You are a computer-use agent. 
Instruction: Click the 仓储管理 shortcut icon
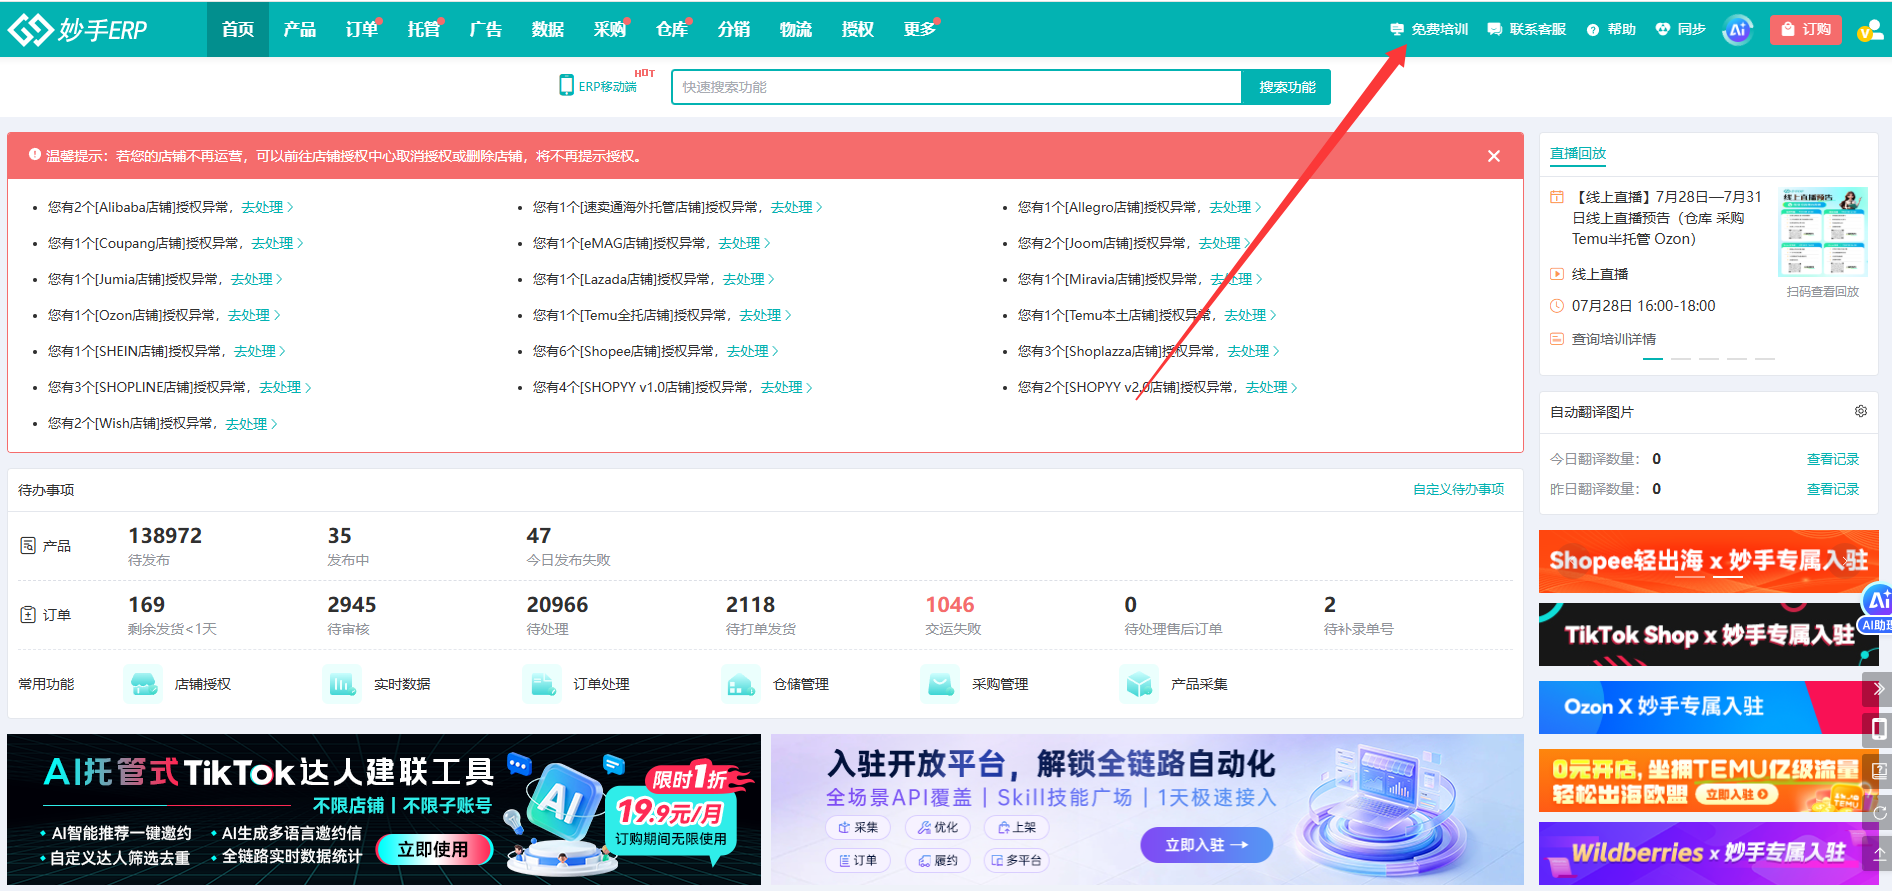click(741, 684)
